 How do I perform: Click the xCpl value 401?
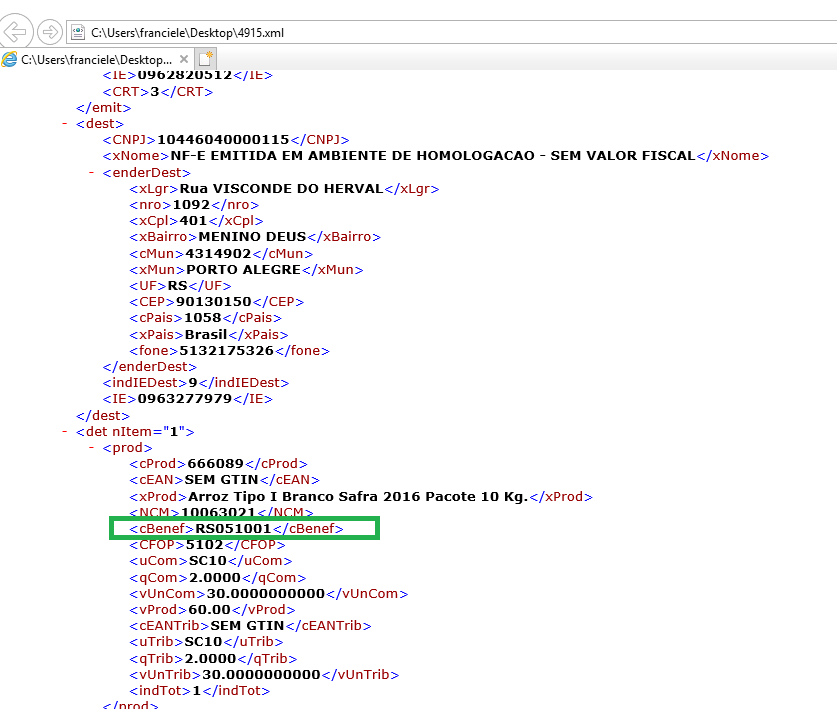pos(193,221)
